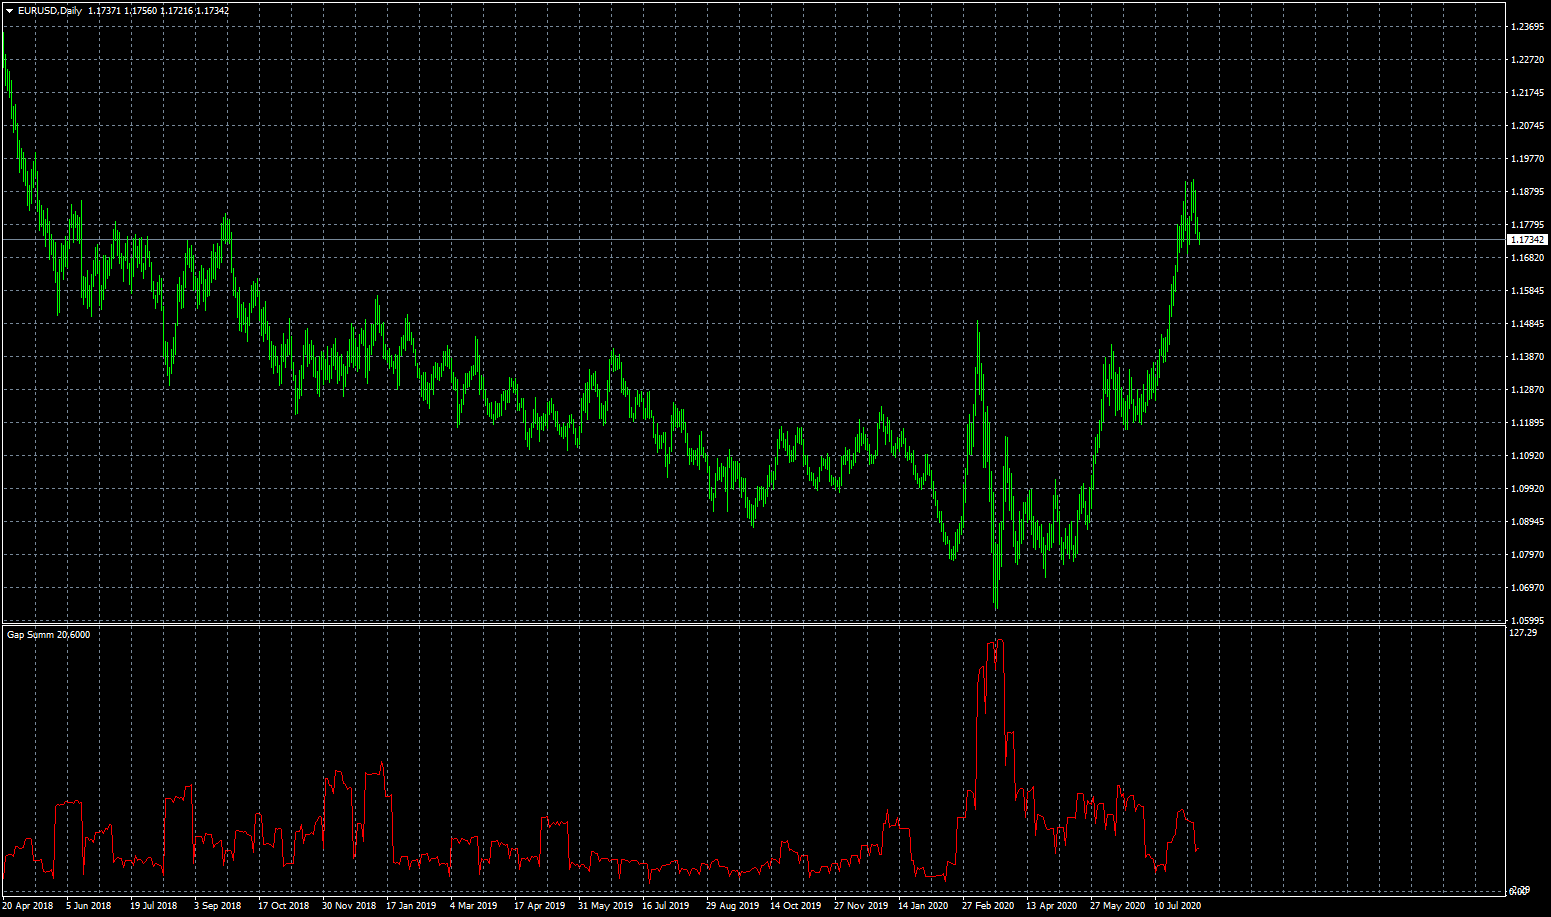Click the 127.29 indicator scale value
Image resolution: width=1551 pixels, height=917 pixels.
(x=1523, y=633)
